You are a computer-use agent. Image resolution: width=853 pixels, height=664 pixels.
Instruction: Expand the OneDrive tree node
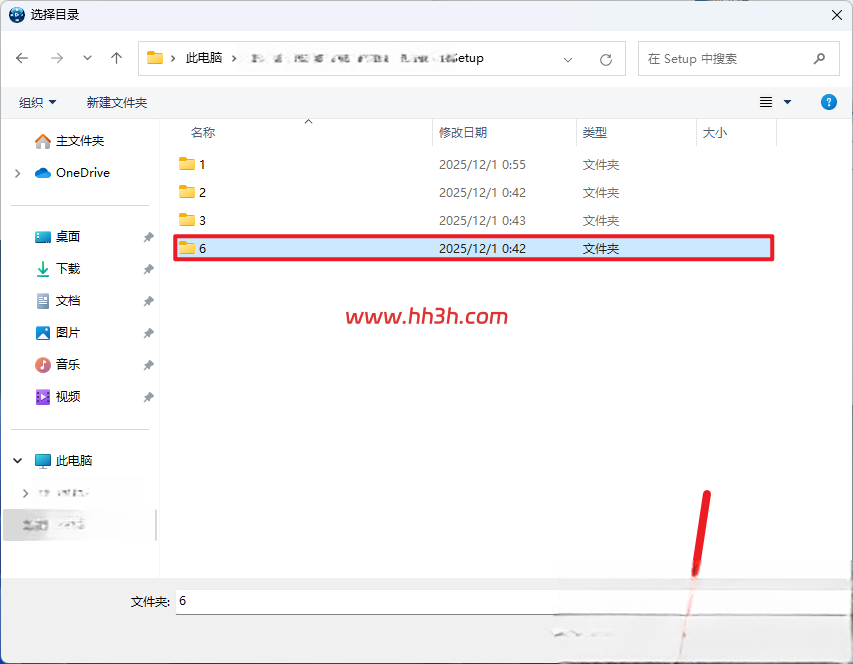(17, 173)
